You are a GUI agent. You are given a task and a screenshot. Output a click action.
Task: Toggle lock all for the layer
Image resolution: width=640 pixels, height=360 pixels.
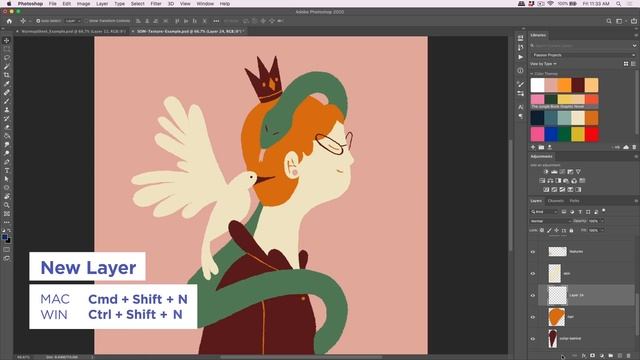point(571,230)
